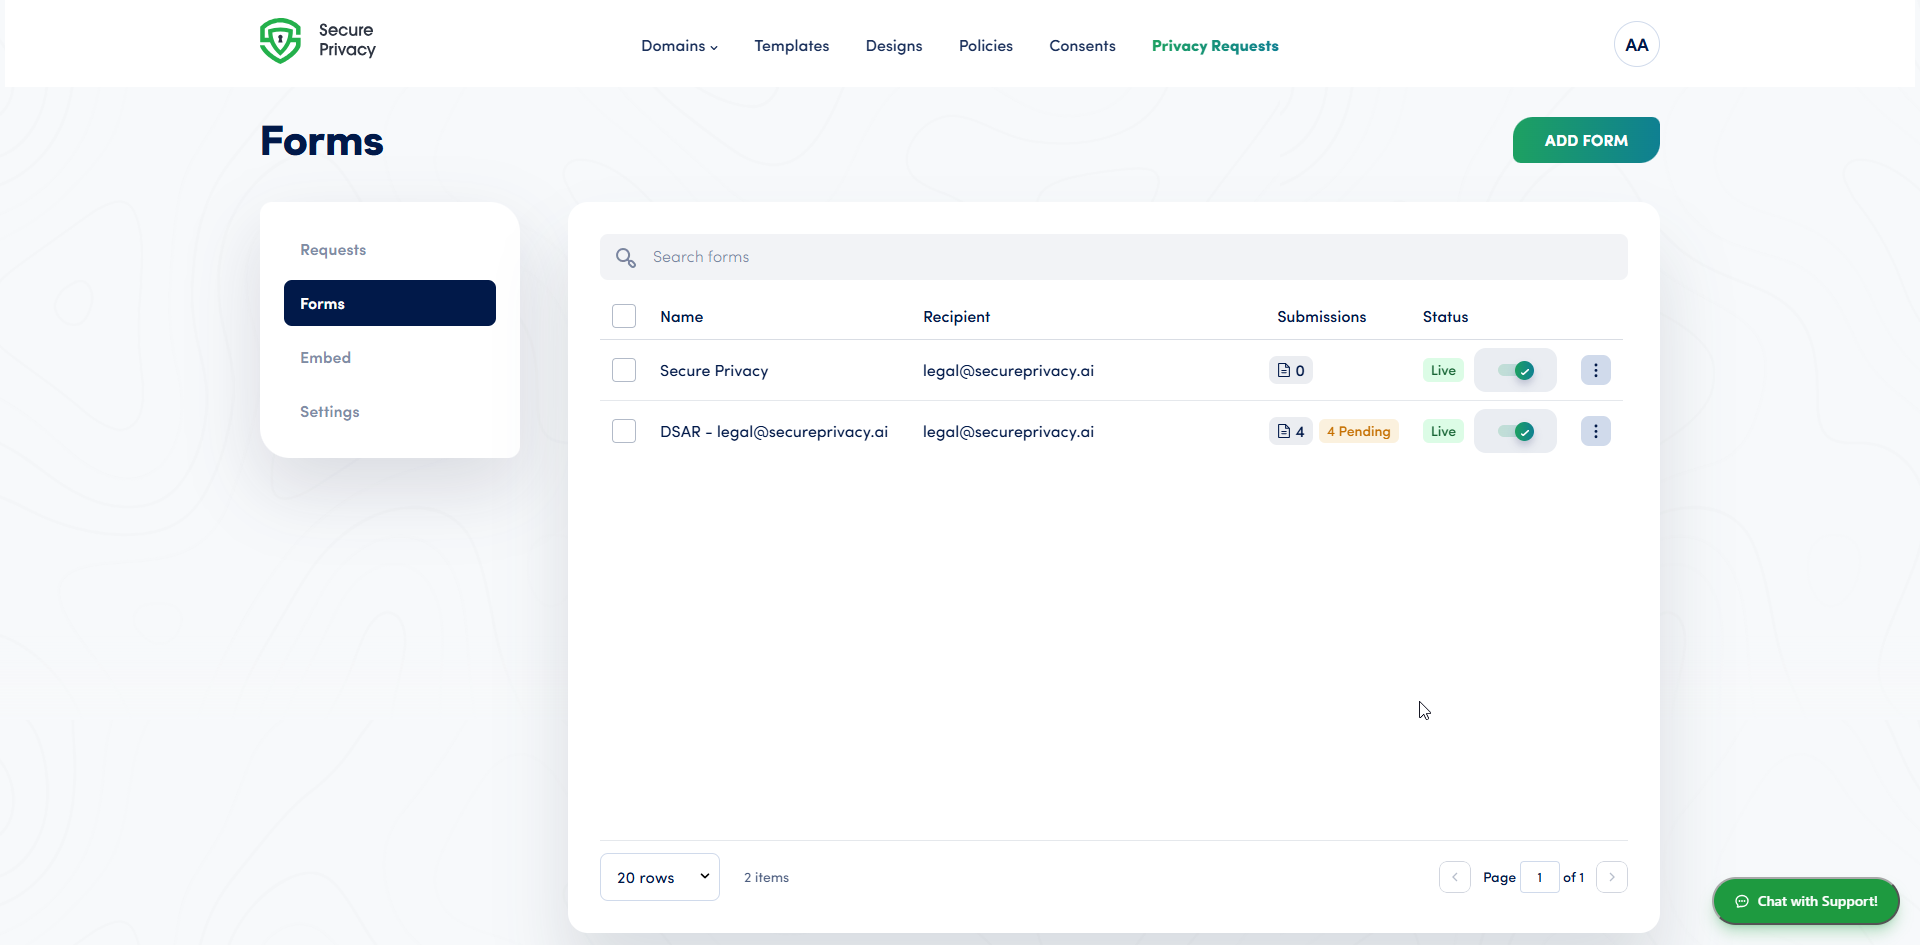Click Live badge in DSAR row
The image size is (1920, 945).
[x=1443, y=431]
